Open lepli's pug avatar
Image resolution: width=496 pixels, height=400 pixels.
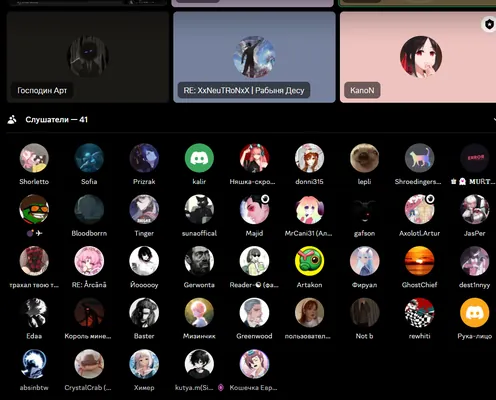click(x=364, y=158)
